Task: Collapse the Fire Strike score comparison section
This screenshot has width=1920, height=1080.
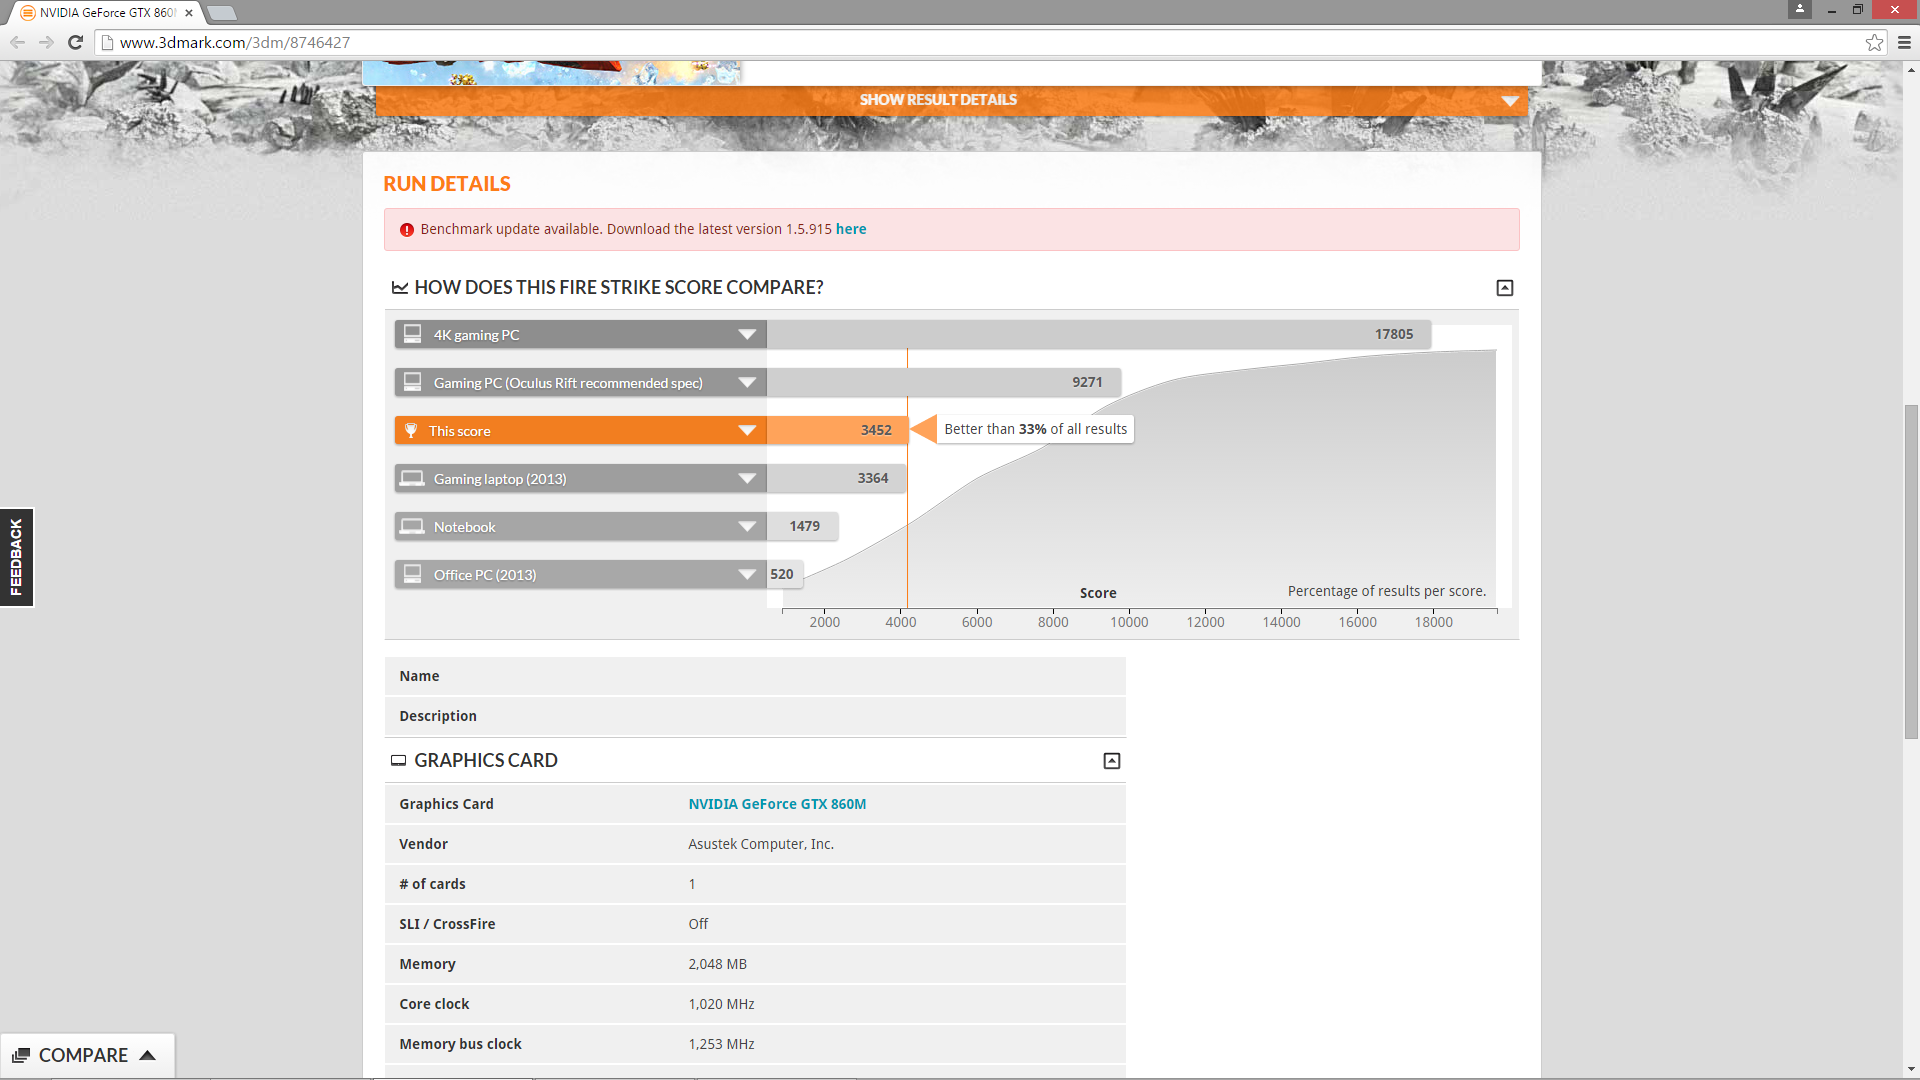Action: pos(1504,288)
